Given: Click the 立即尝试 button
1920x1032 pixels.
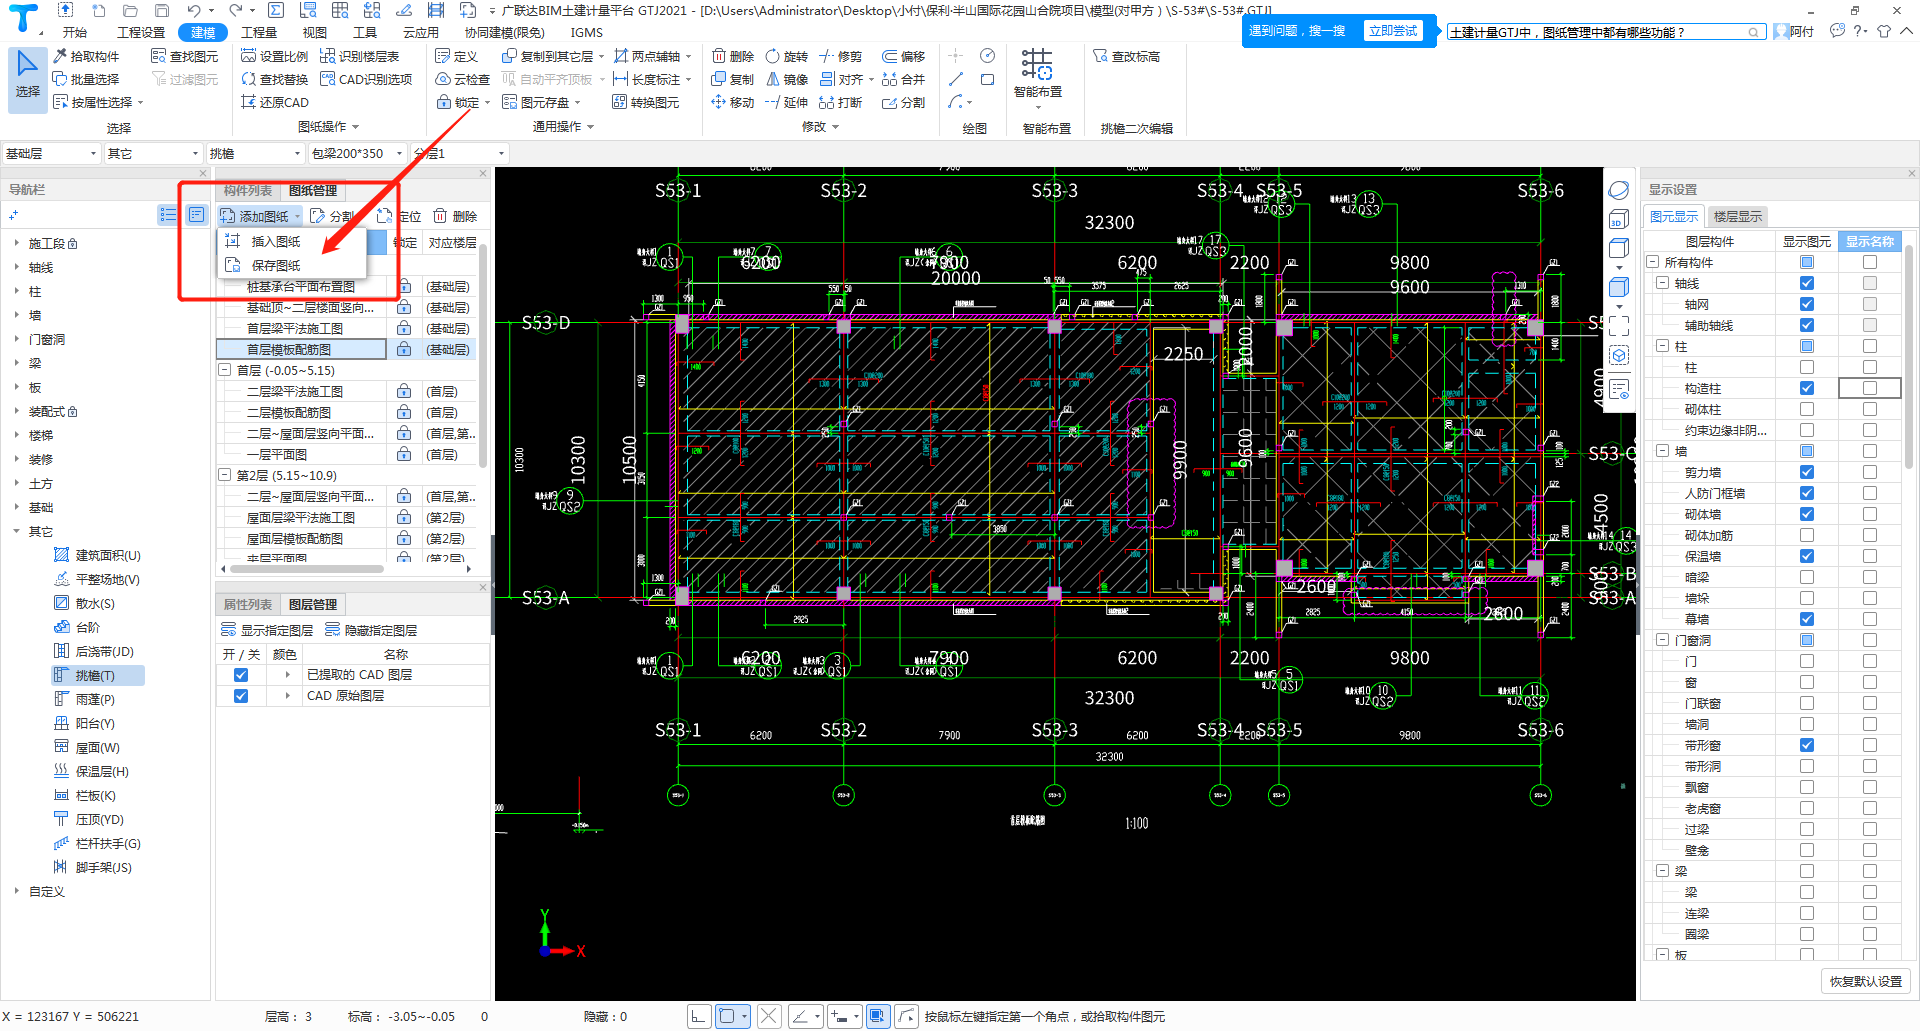Looking at the screenshot, I should tap(1393, 31).
